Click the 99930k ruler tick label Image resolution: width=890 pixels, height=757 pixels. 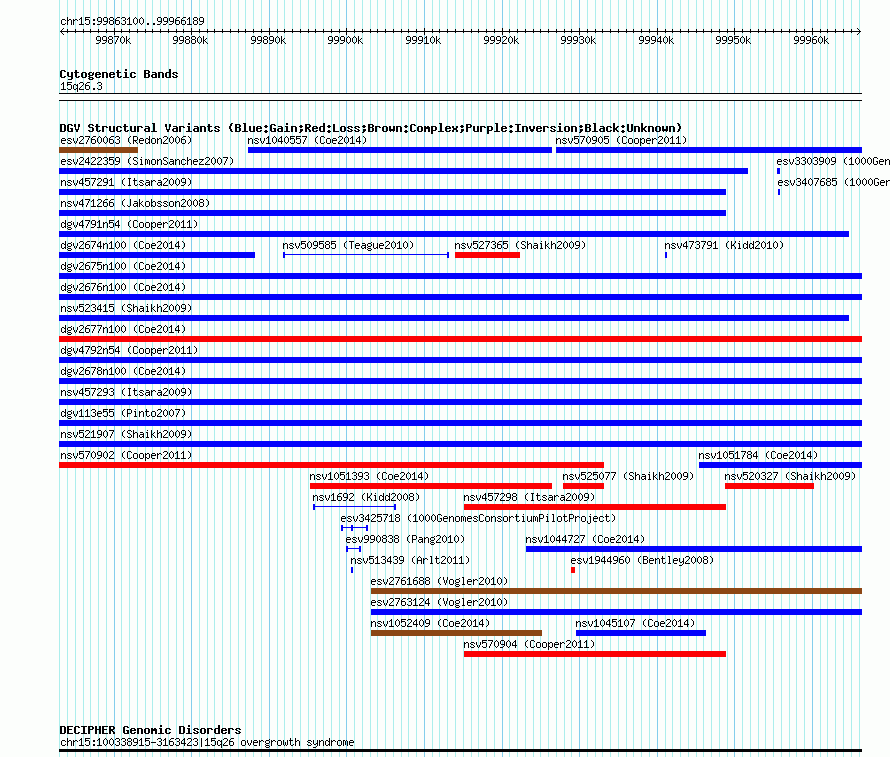click(578, 40)
